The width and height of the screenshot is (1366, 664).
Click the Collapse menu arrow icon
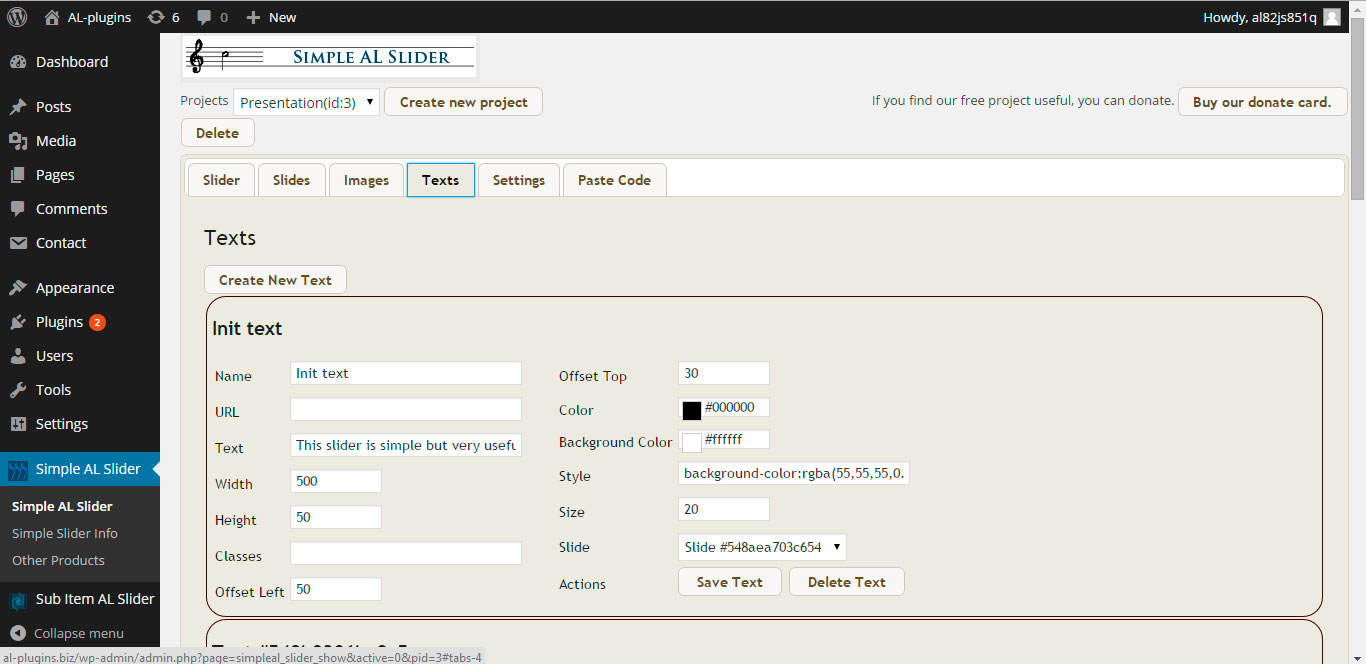[18, 633]
